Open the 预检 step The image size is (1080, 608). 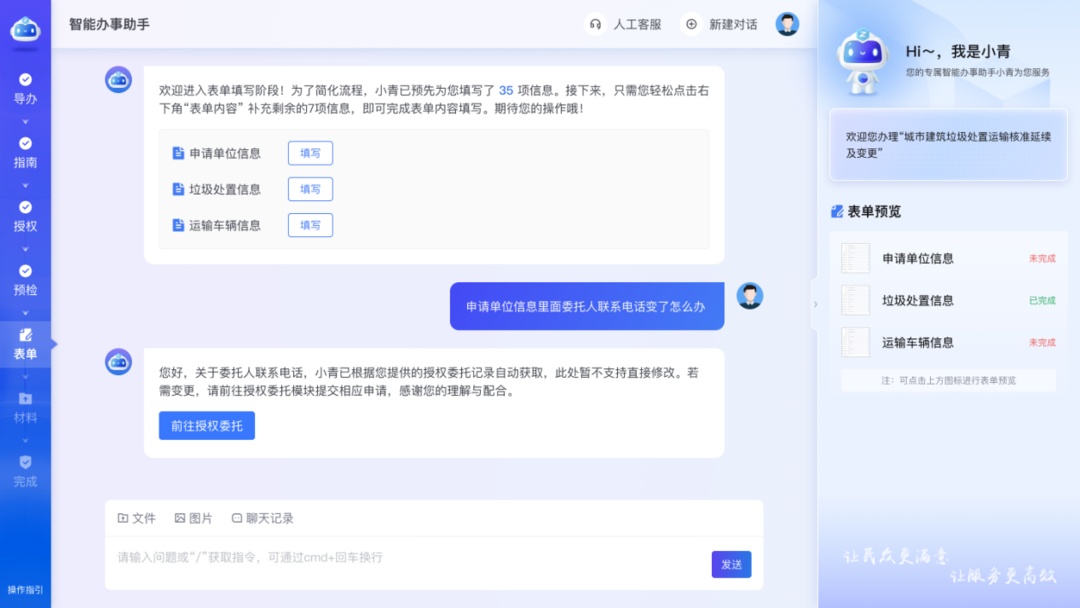pos(25,280)
